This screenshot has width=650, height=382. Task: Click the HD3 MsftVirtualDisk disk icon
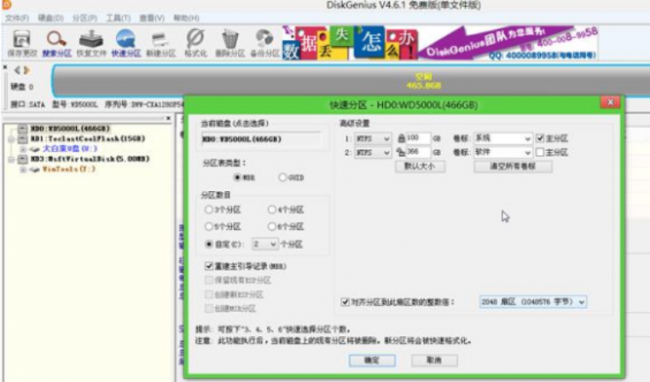(22, 159)
